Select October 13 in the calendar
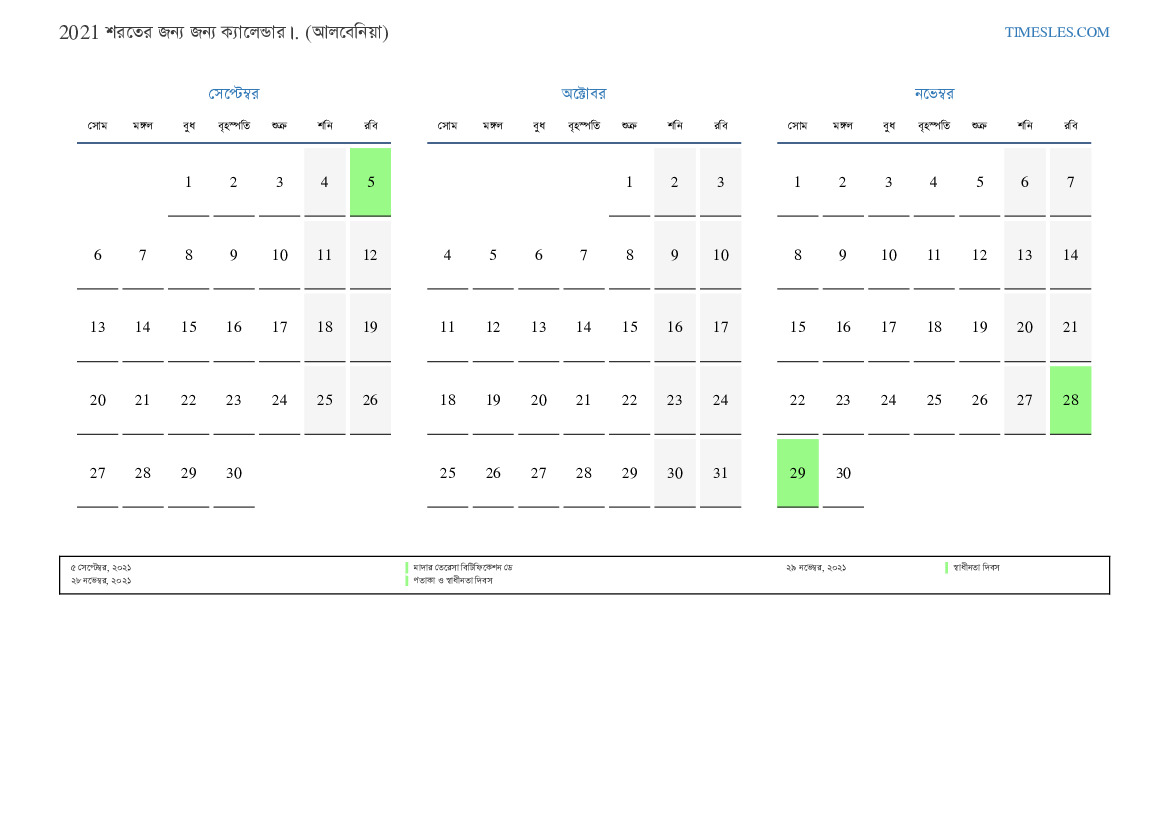 point(538,327)
